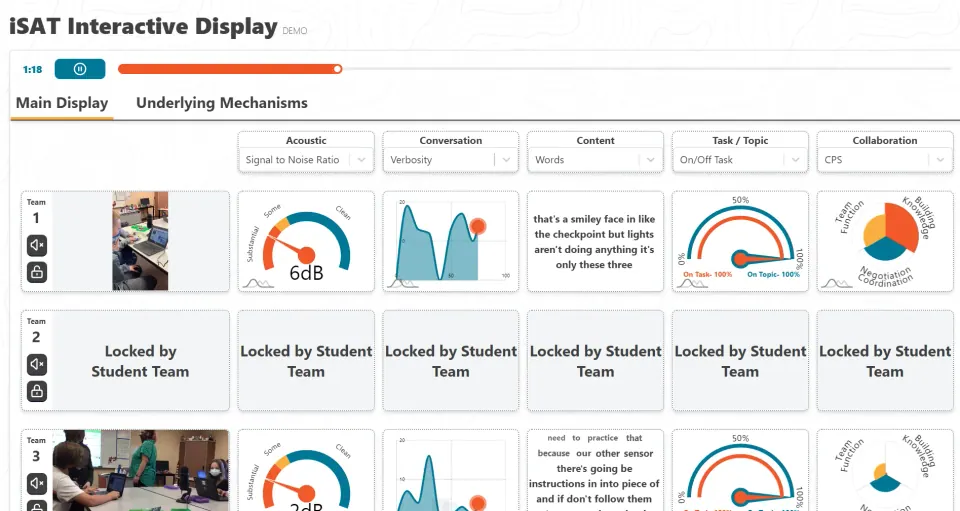Click Team 2 locked Content tile

[595, 361]
